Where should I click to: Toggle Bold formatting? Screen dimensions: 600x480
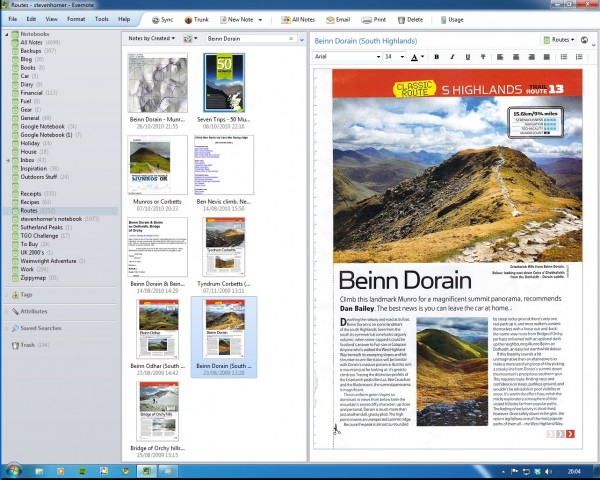click(436, 57)
